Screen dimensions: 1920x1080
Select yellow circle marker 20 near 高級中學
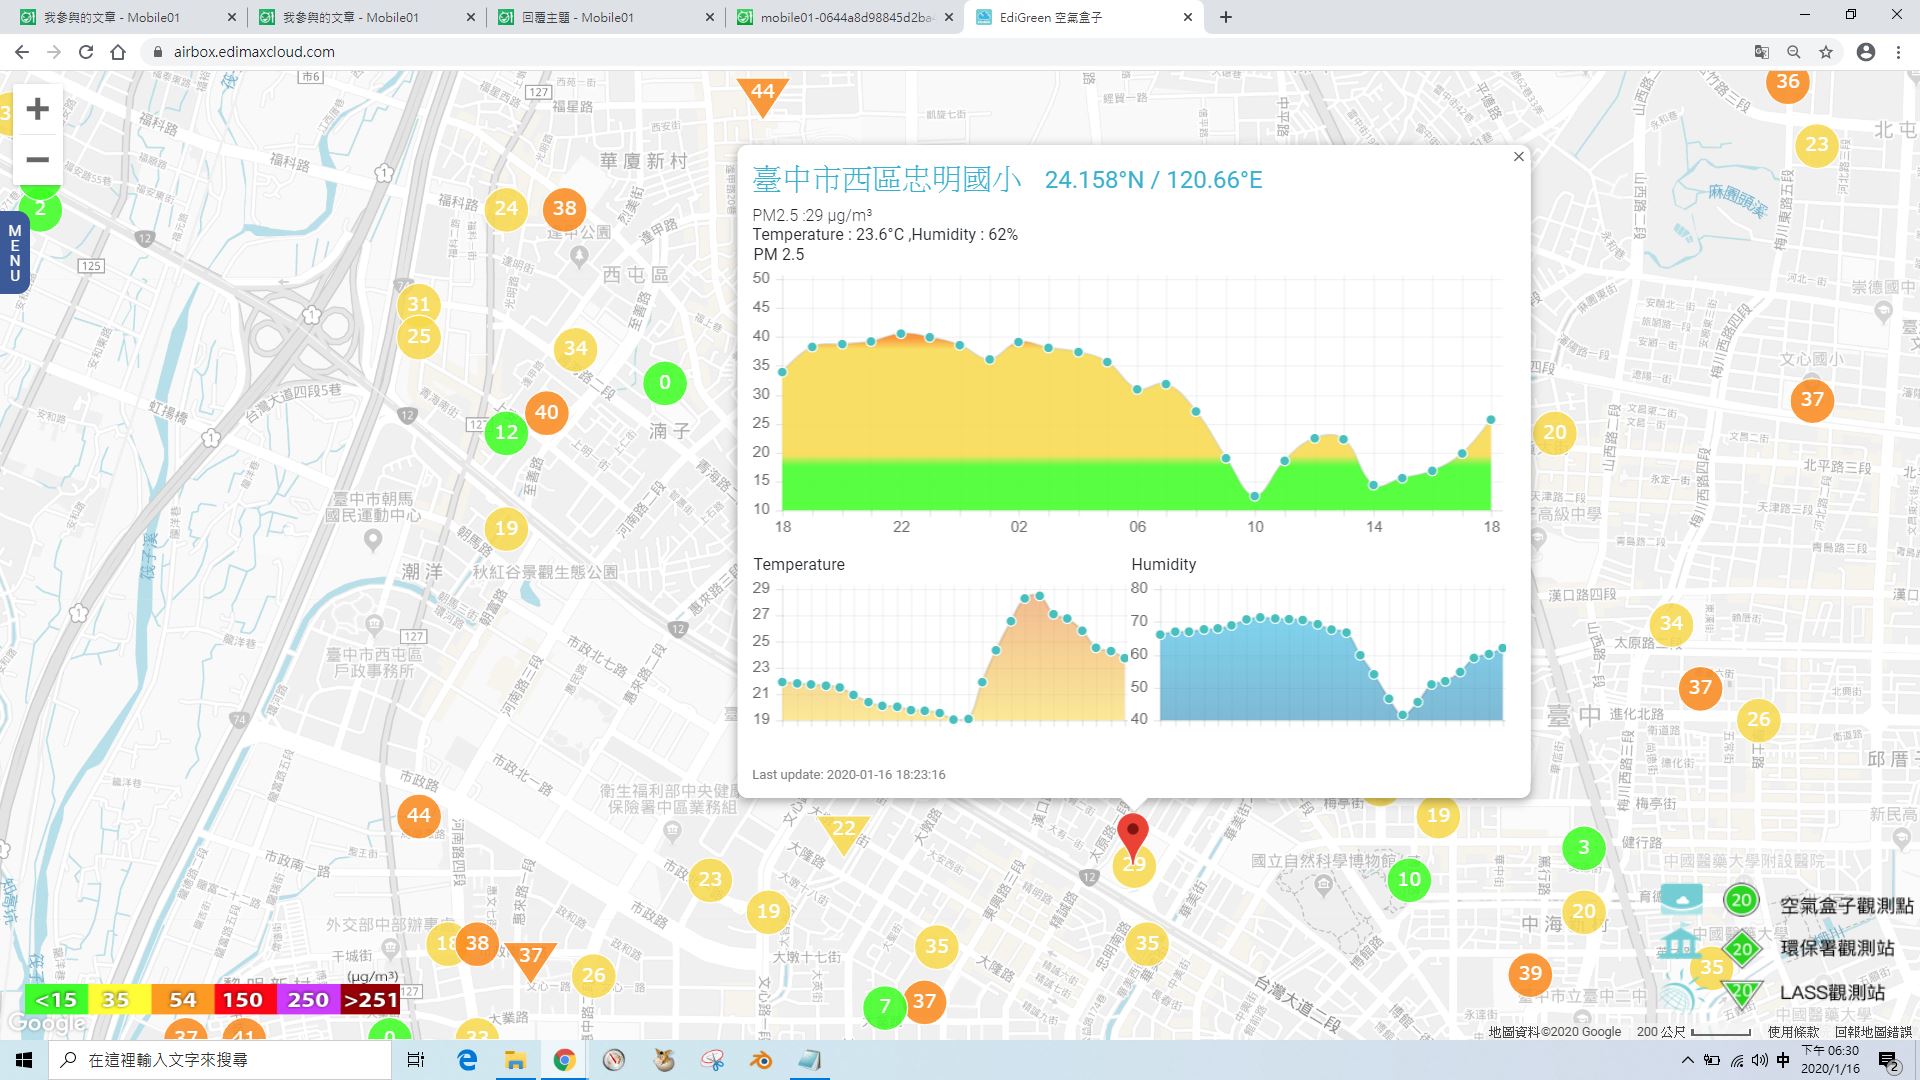tap(1554, 433)
